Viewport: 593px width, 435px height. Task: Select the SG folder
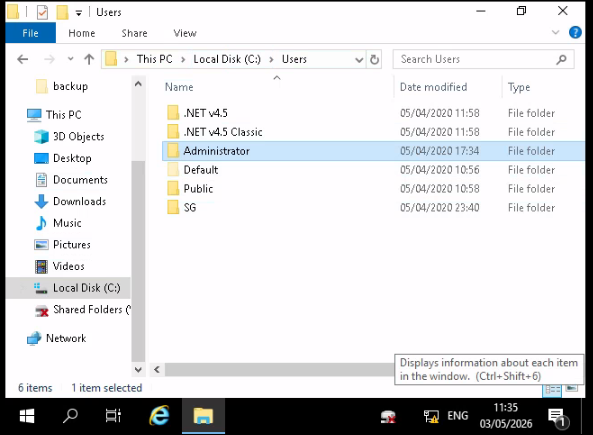point(190,208)
